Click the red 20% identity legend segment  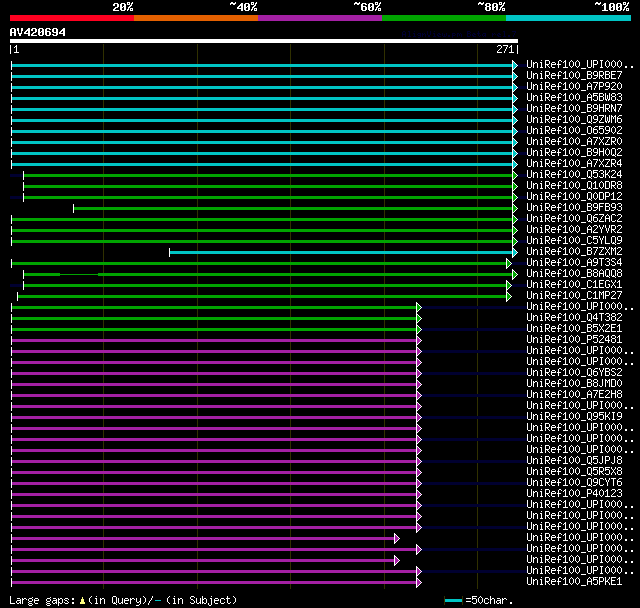72,18
